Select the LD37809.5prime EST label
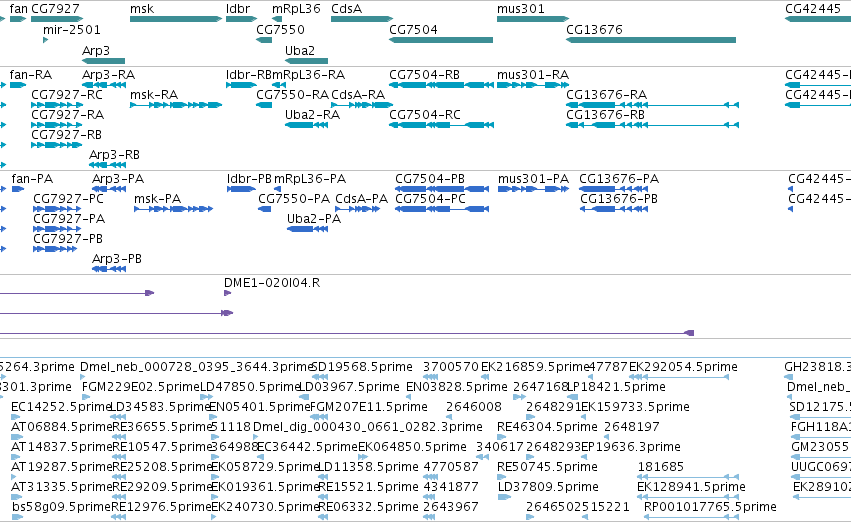Viewport: 851px width, 522px height. [548, 488]
